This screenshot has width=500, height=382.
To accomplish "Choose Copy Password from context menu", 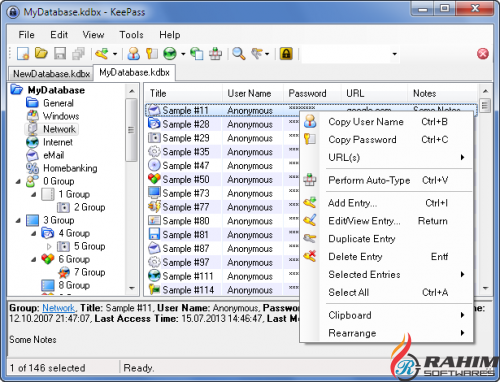I will click(387, 139).
